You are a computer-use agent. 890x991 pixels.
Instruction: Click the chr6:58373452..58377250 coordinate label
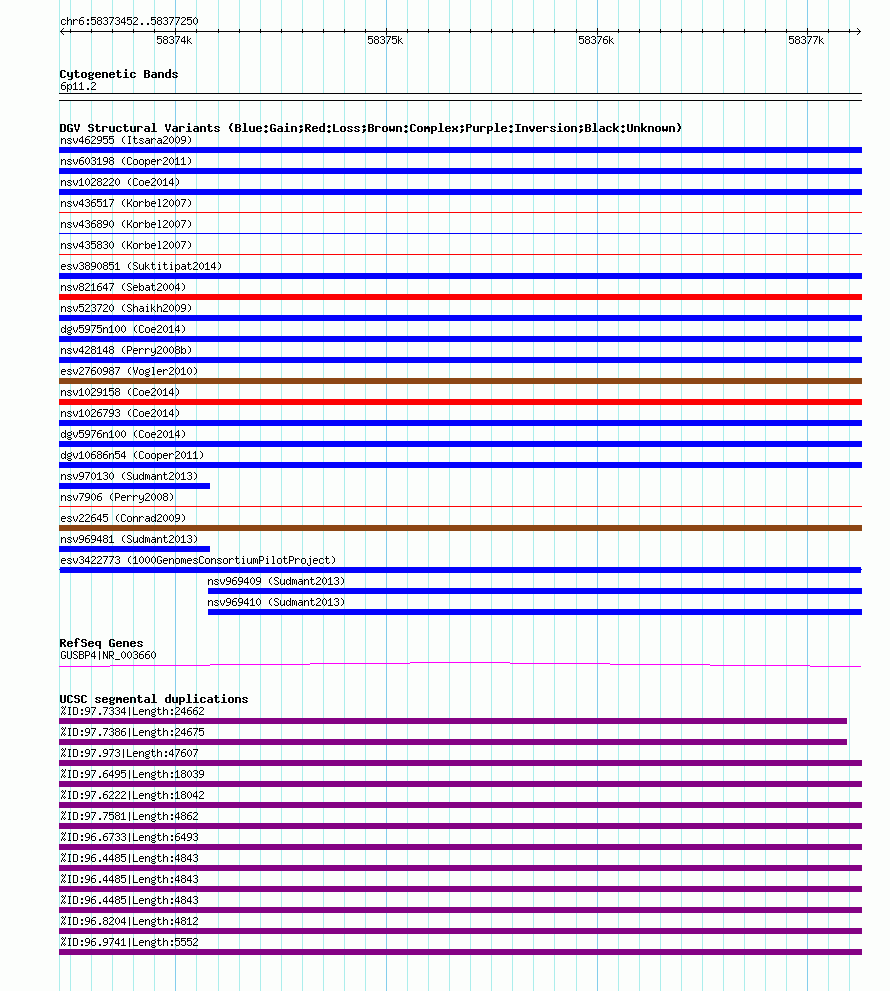[129, 21]
